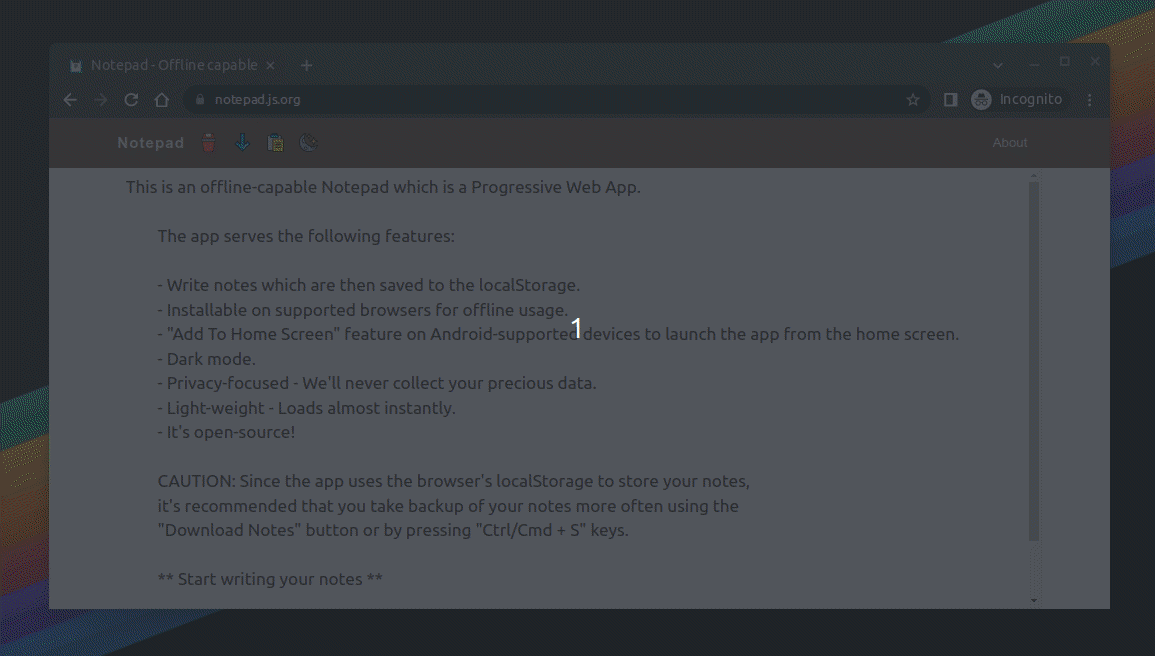Click the 'Write notes which are then saved' line
1155x656 pixels.
point(368,286)
